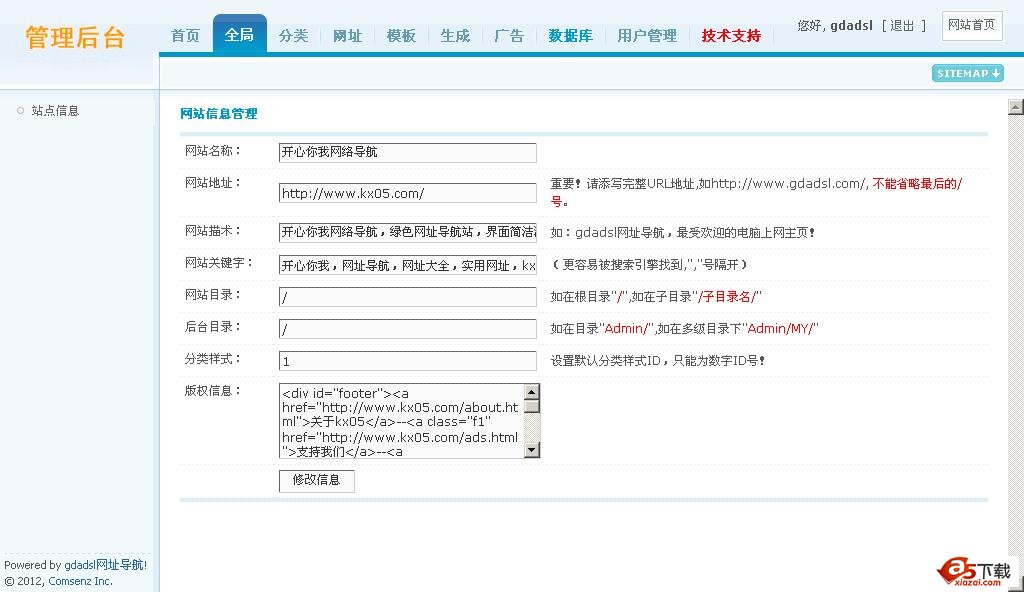Click the SITEMAP button icon
The image size is (1024, 592).
point(967,73)
